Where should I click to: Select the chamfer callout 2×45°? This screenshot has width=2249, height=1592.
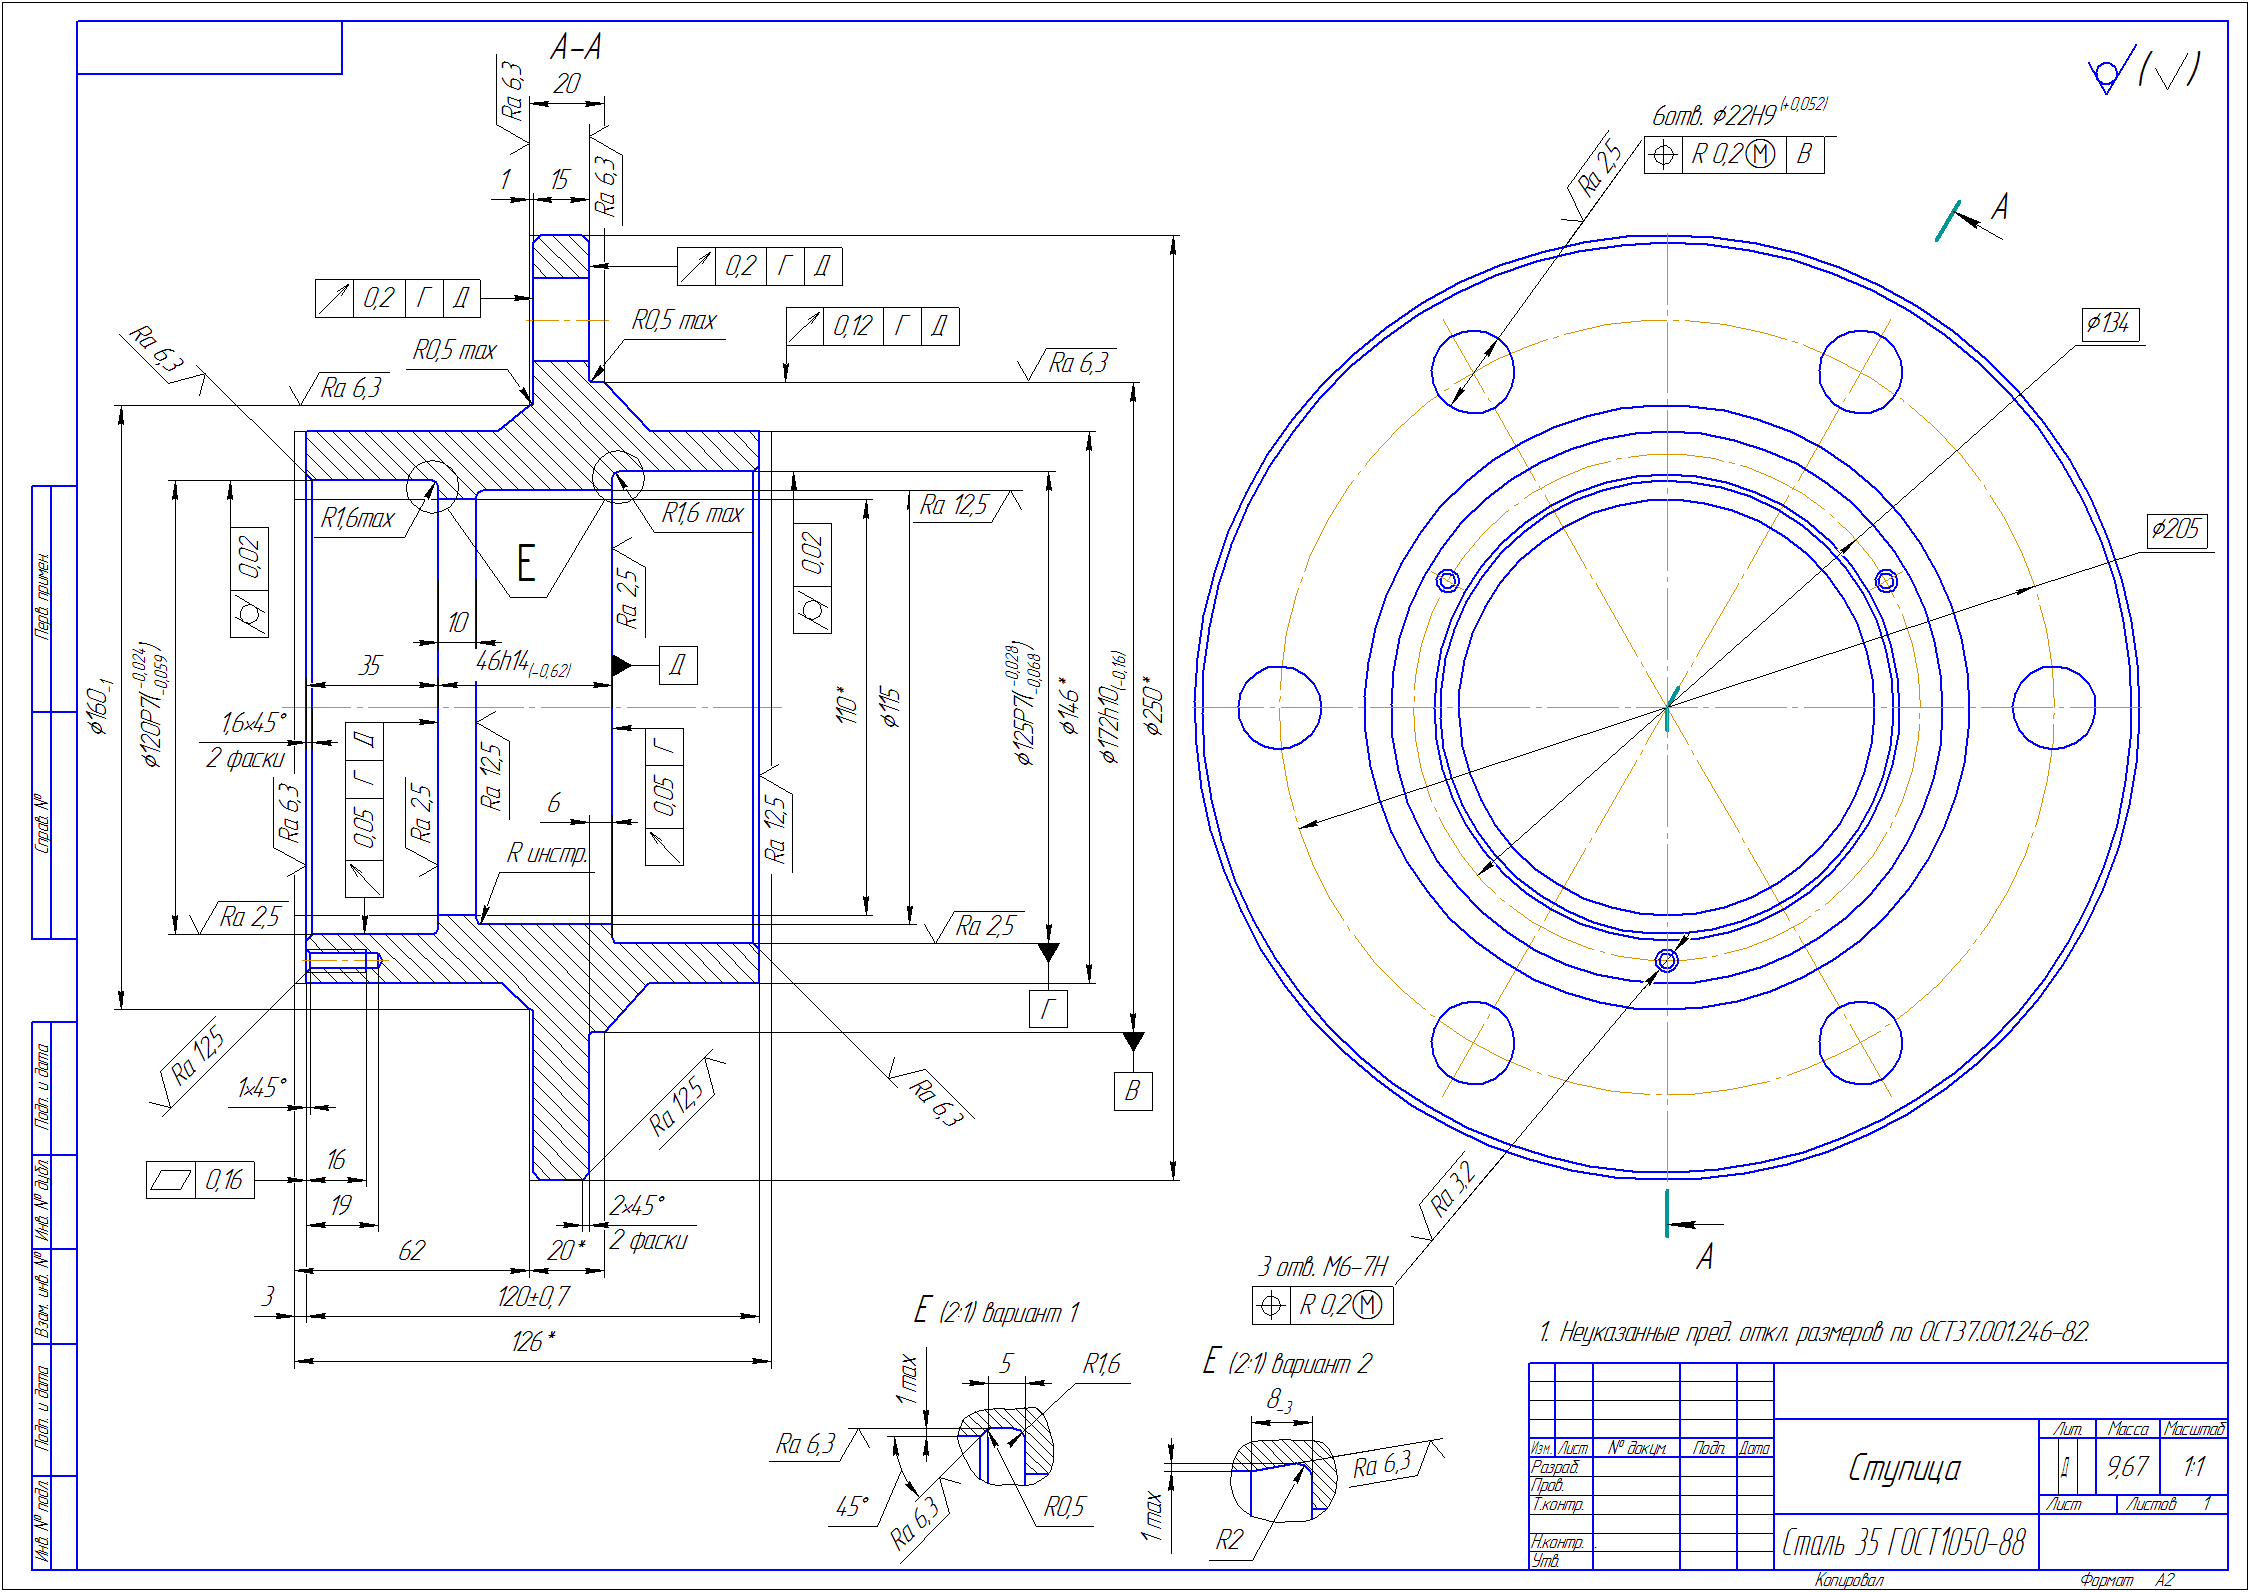637,1205
